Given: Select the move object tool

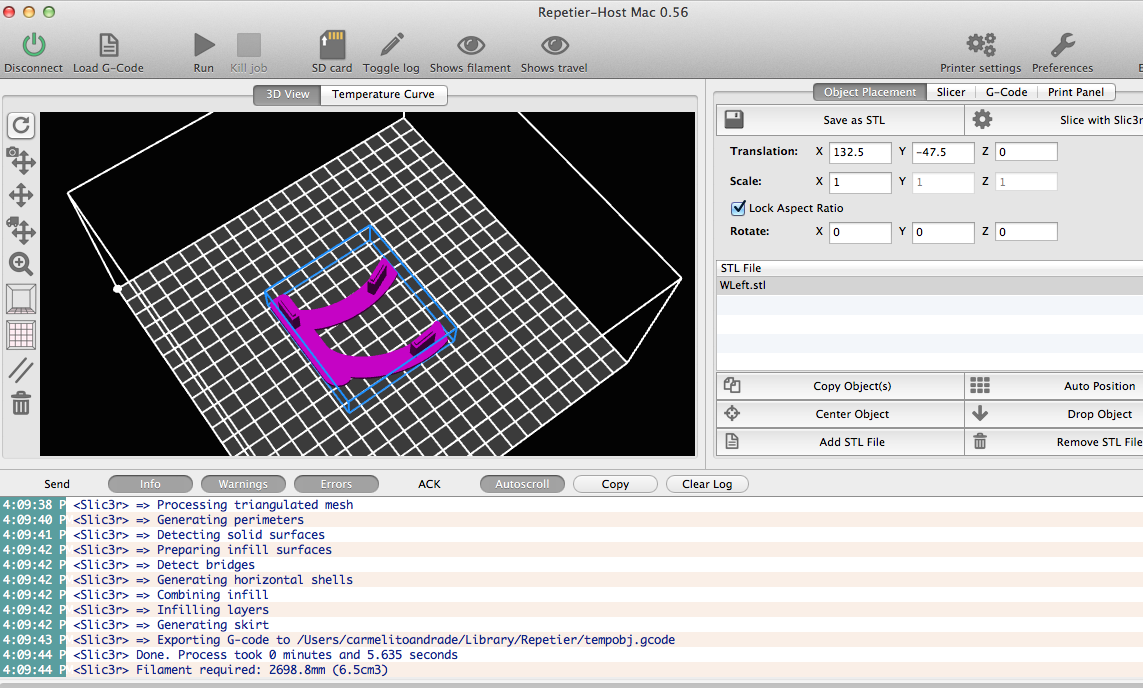Looking at the screenshot, I should tap(21, 230).
